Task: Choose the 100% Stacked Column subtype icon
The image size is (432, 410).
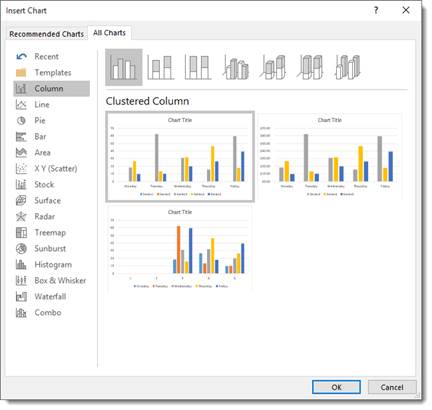Action: tap(198, 67)
